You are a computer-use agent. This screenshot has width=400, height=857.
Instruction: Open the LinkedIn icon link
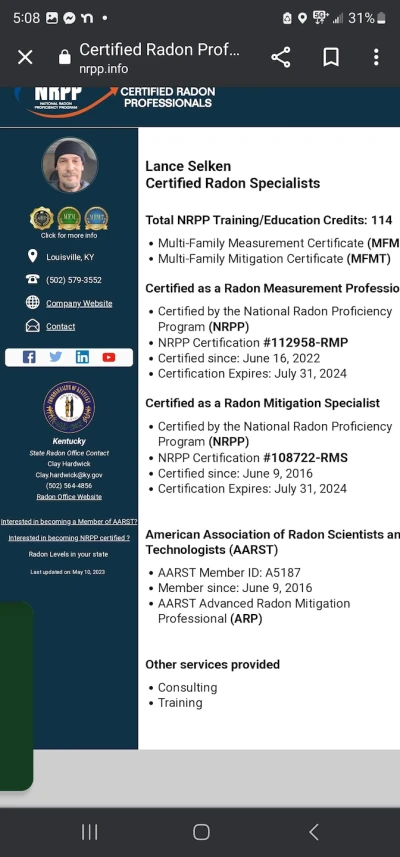point(82,357)
